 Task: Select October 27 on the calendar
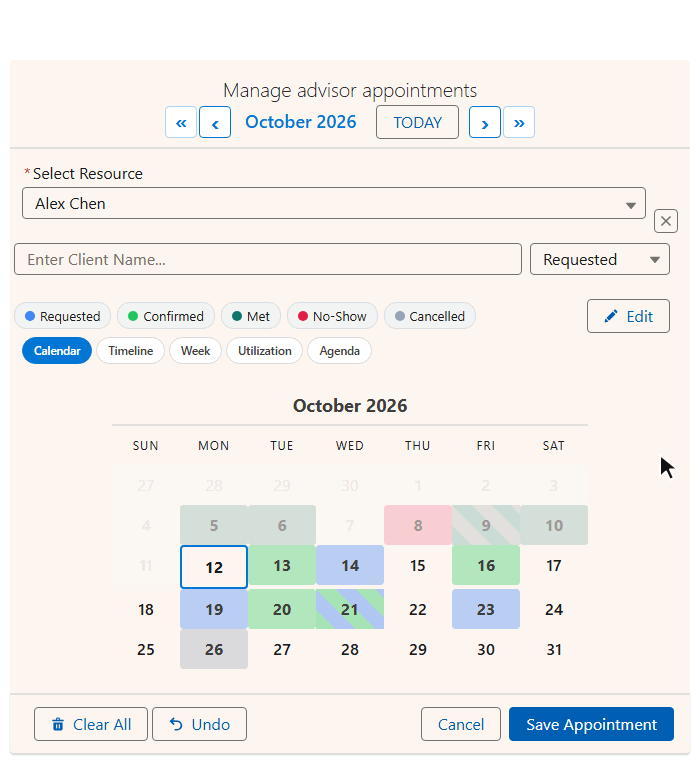[x=282, y=649]
